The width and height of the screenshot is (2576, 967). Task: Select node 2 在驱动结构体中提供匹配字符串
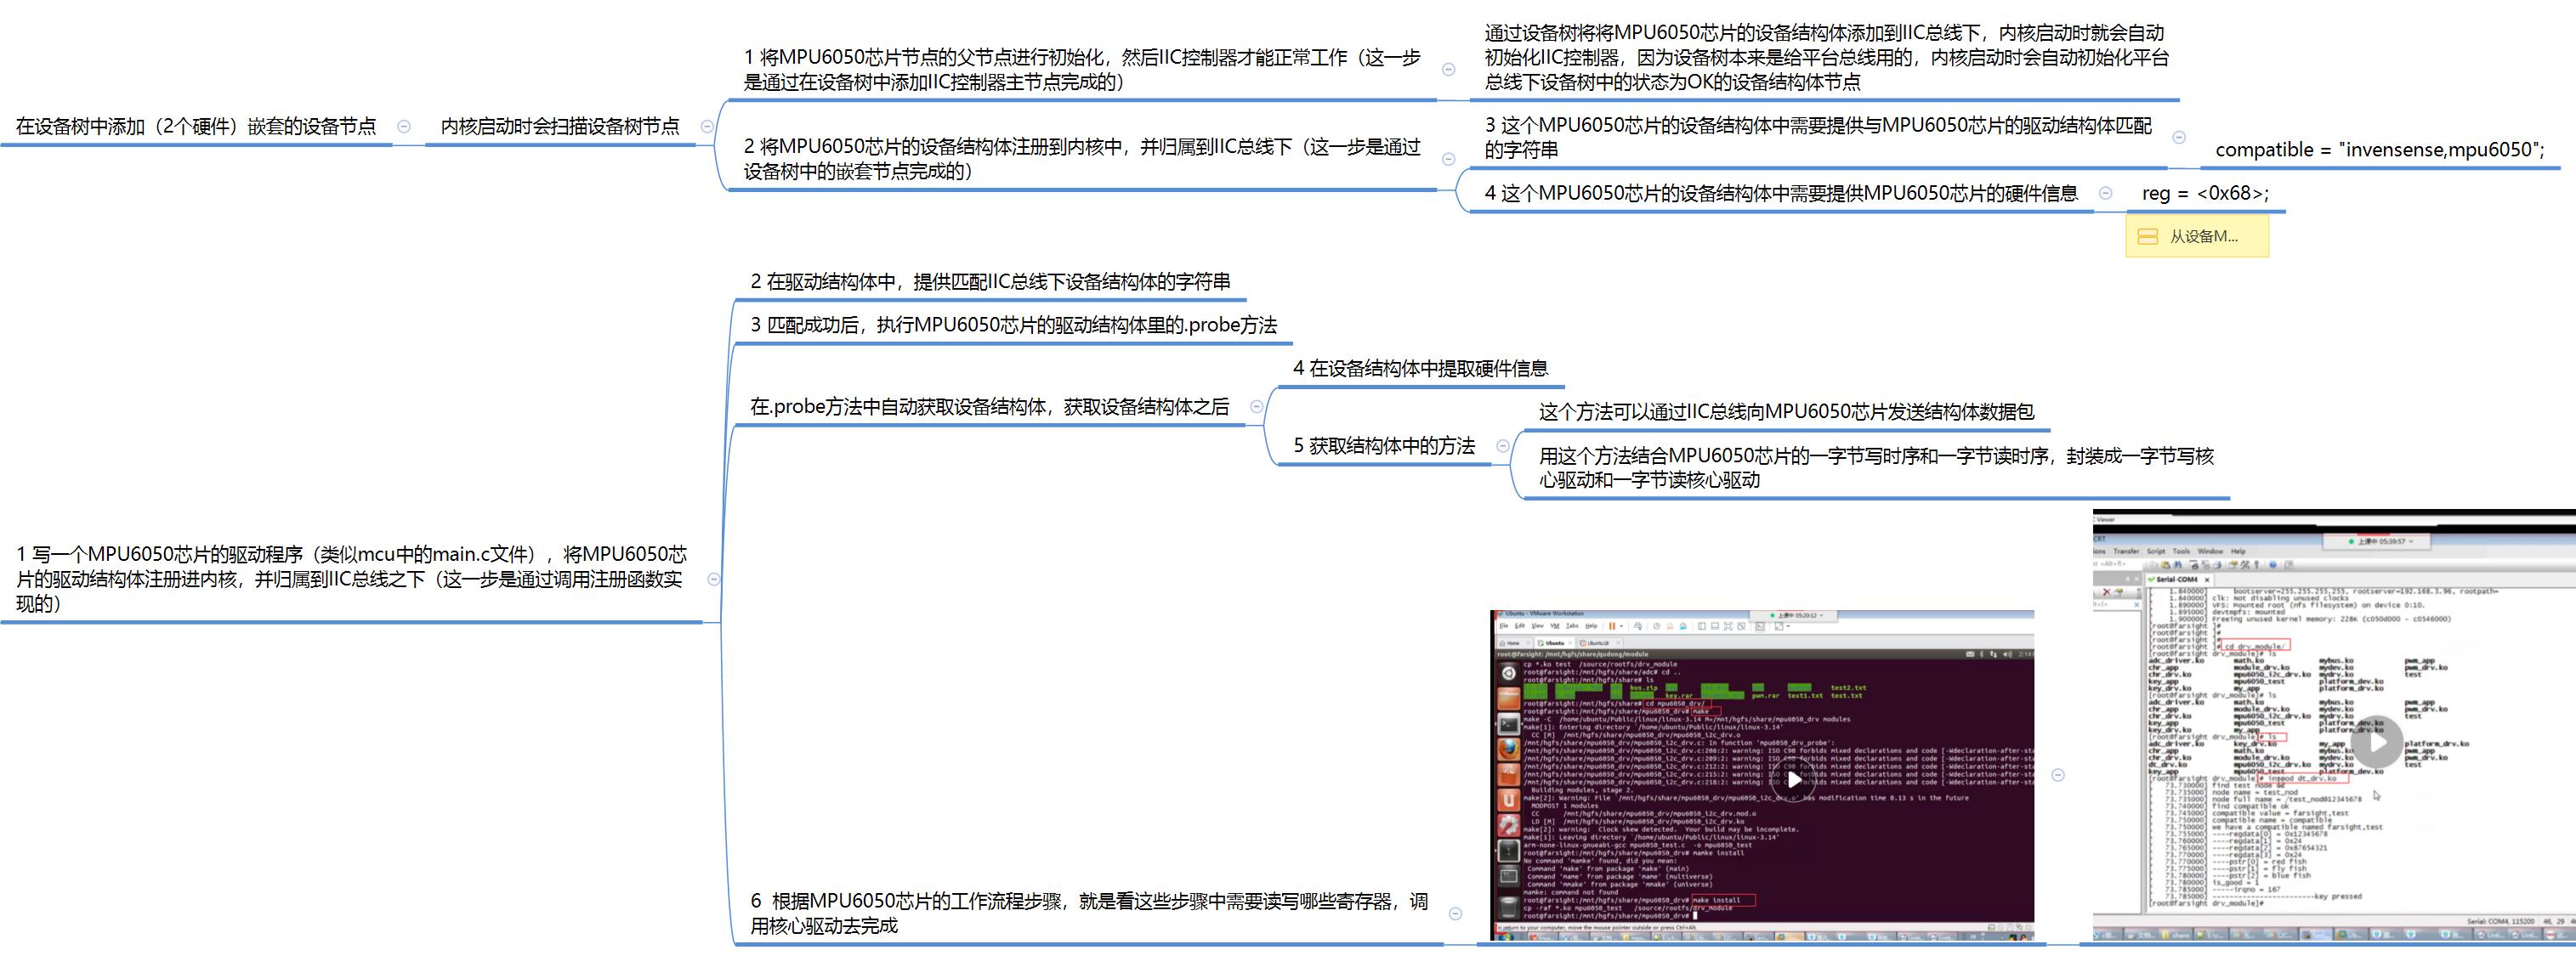(990, 282)
